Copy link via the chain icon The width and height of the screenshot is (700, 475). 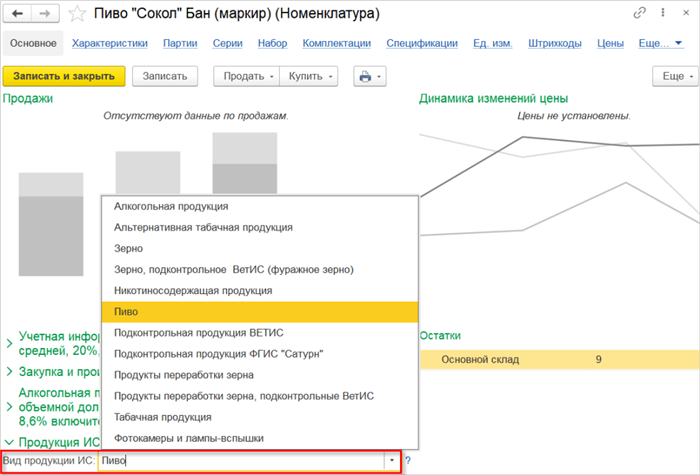(639, 13)
